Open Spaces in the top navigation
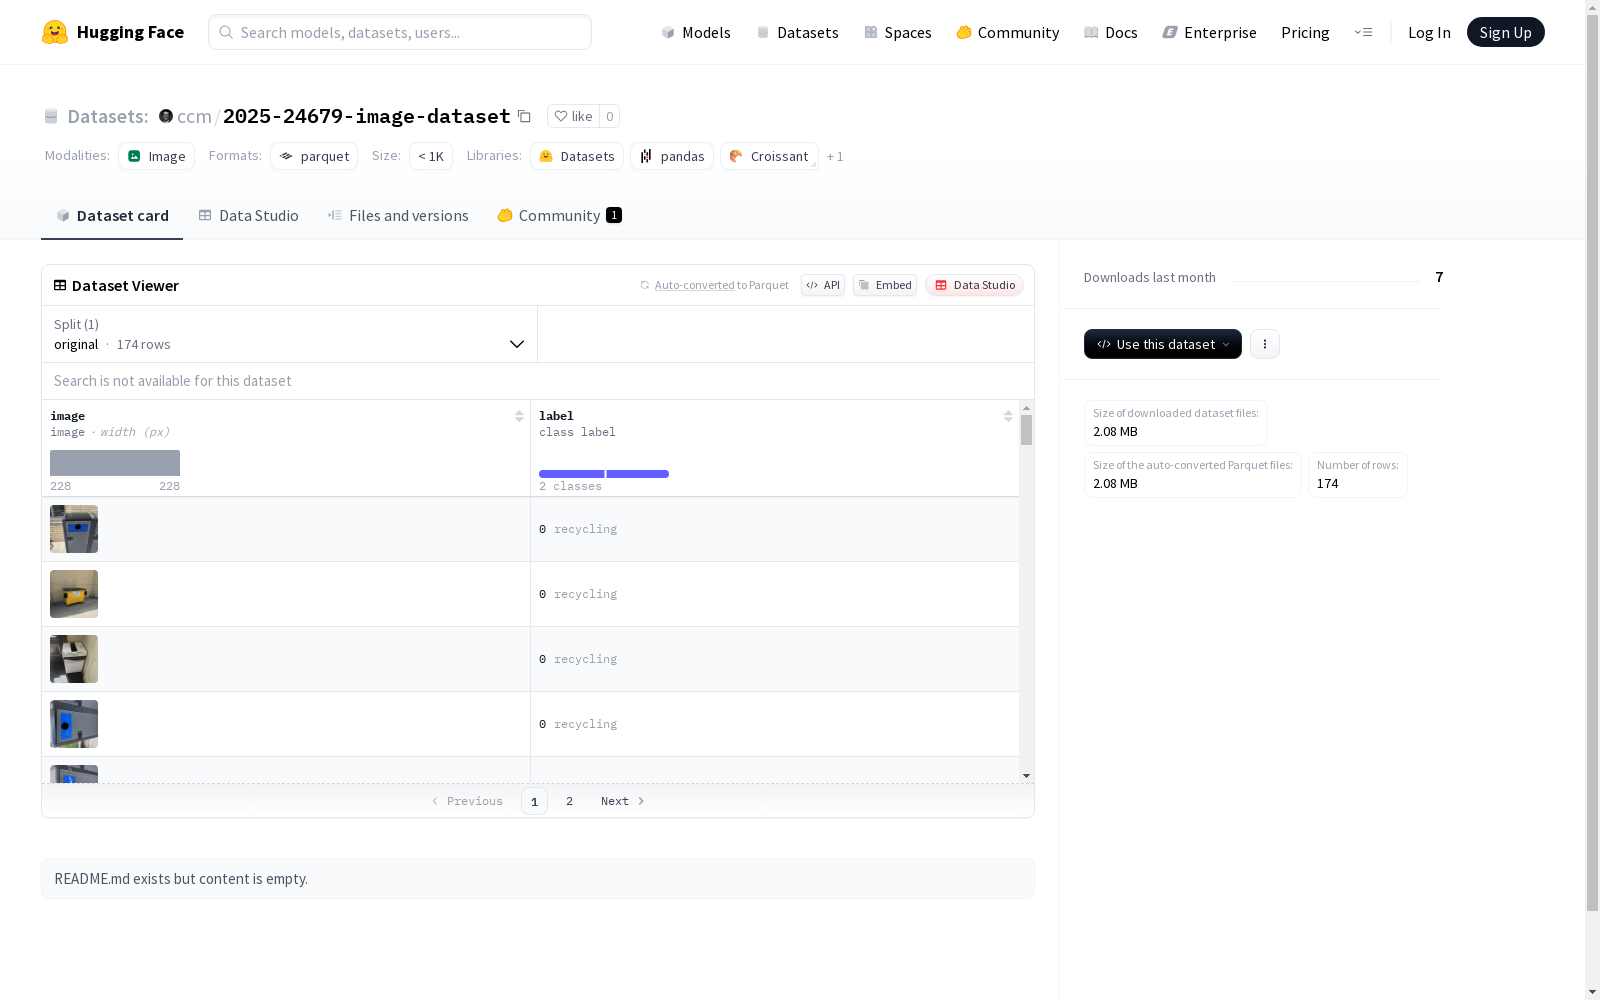This screenshot has width=1600, height=1000. tap(897, 32)
